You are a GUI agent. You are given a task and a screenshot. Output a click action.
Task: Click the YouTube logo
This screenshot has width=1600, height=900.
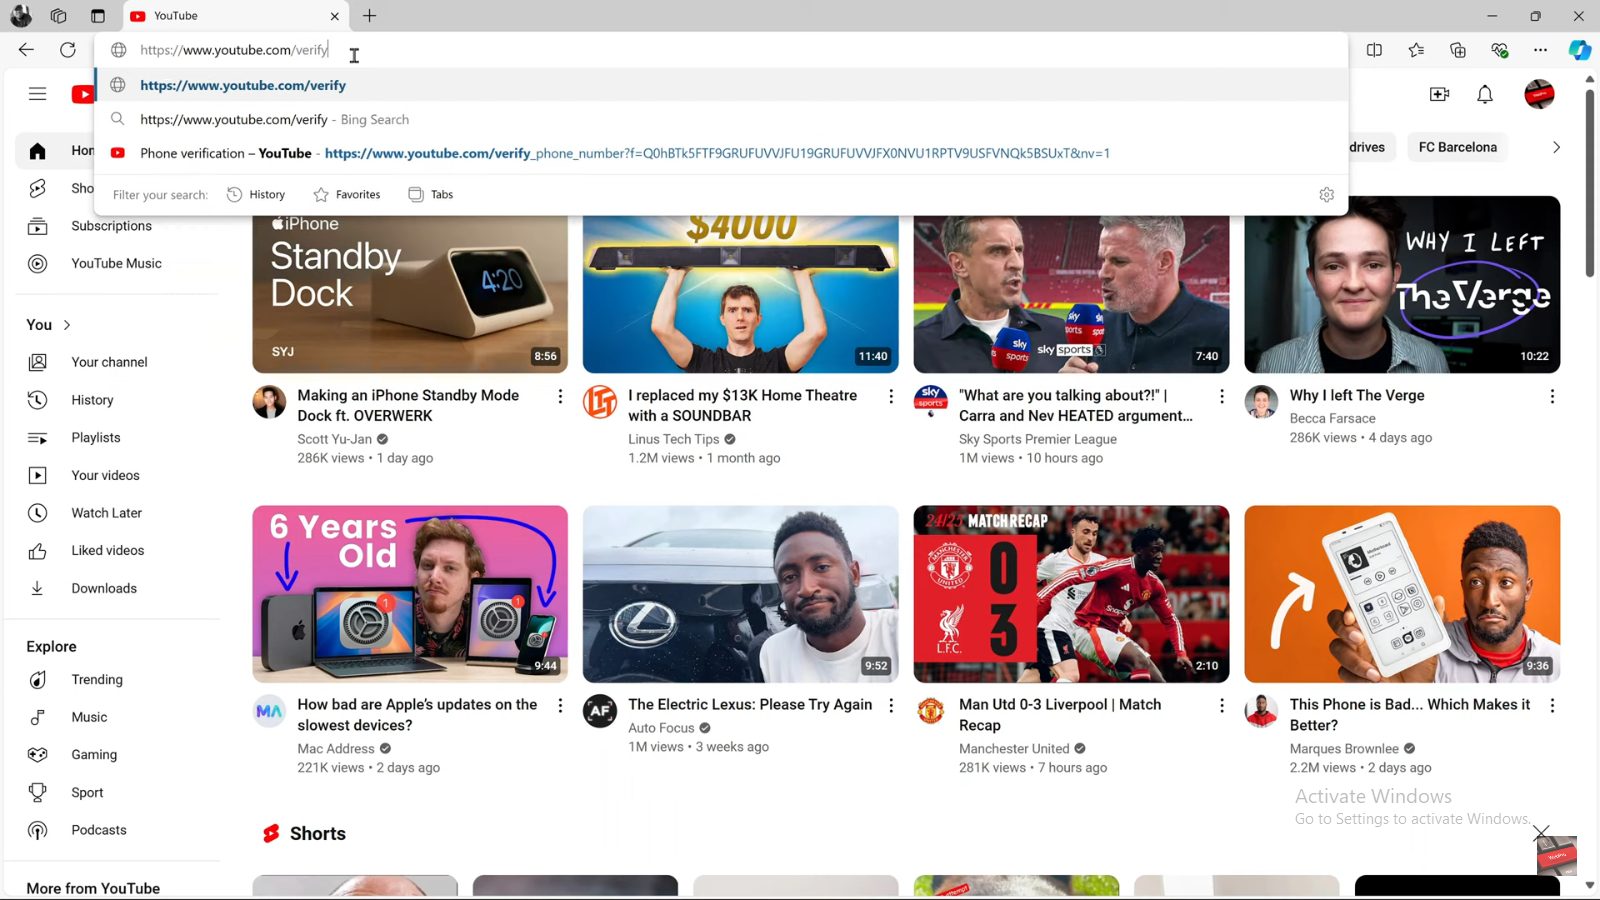pos(83,94)
